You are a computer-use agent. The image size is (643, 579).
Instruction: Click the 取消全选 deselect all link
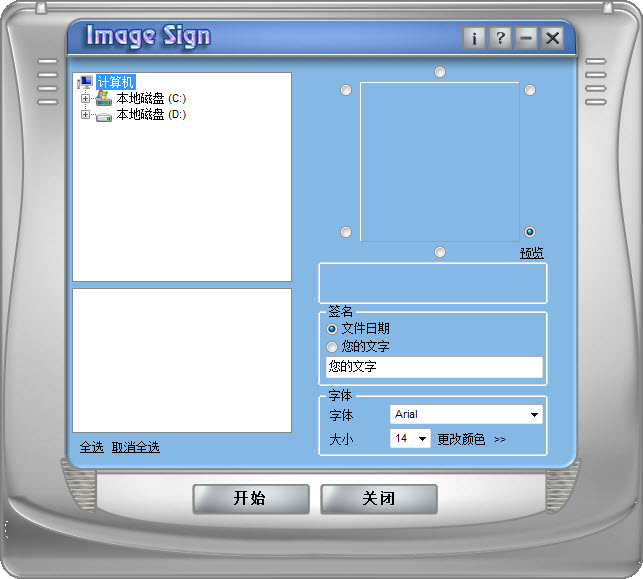[136, 447]
